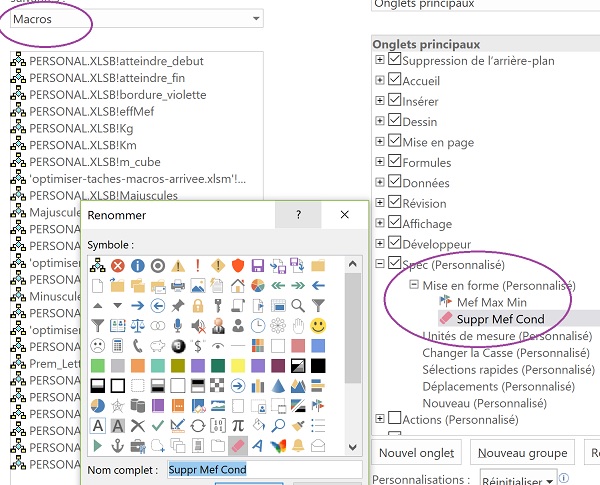Select the colorful butterfly symbol
This screenshot has width=600, height=485.
278,446
